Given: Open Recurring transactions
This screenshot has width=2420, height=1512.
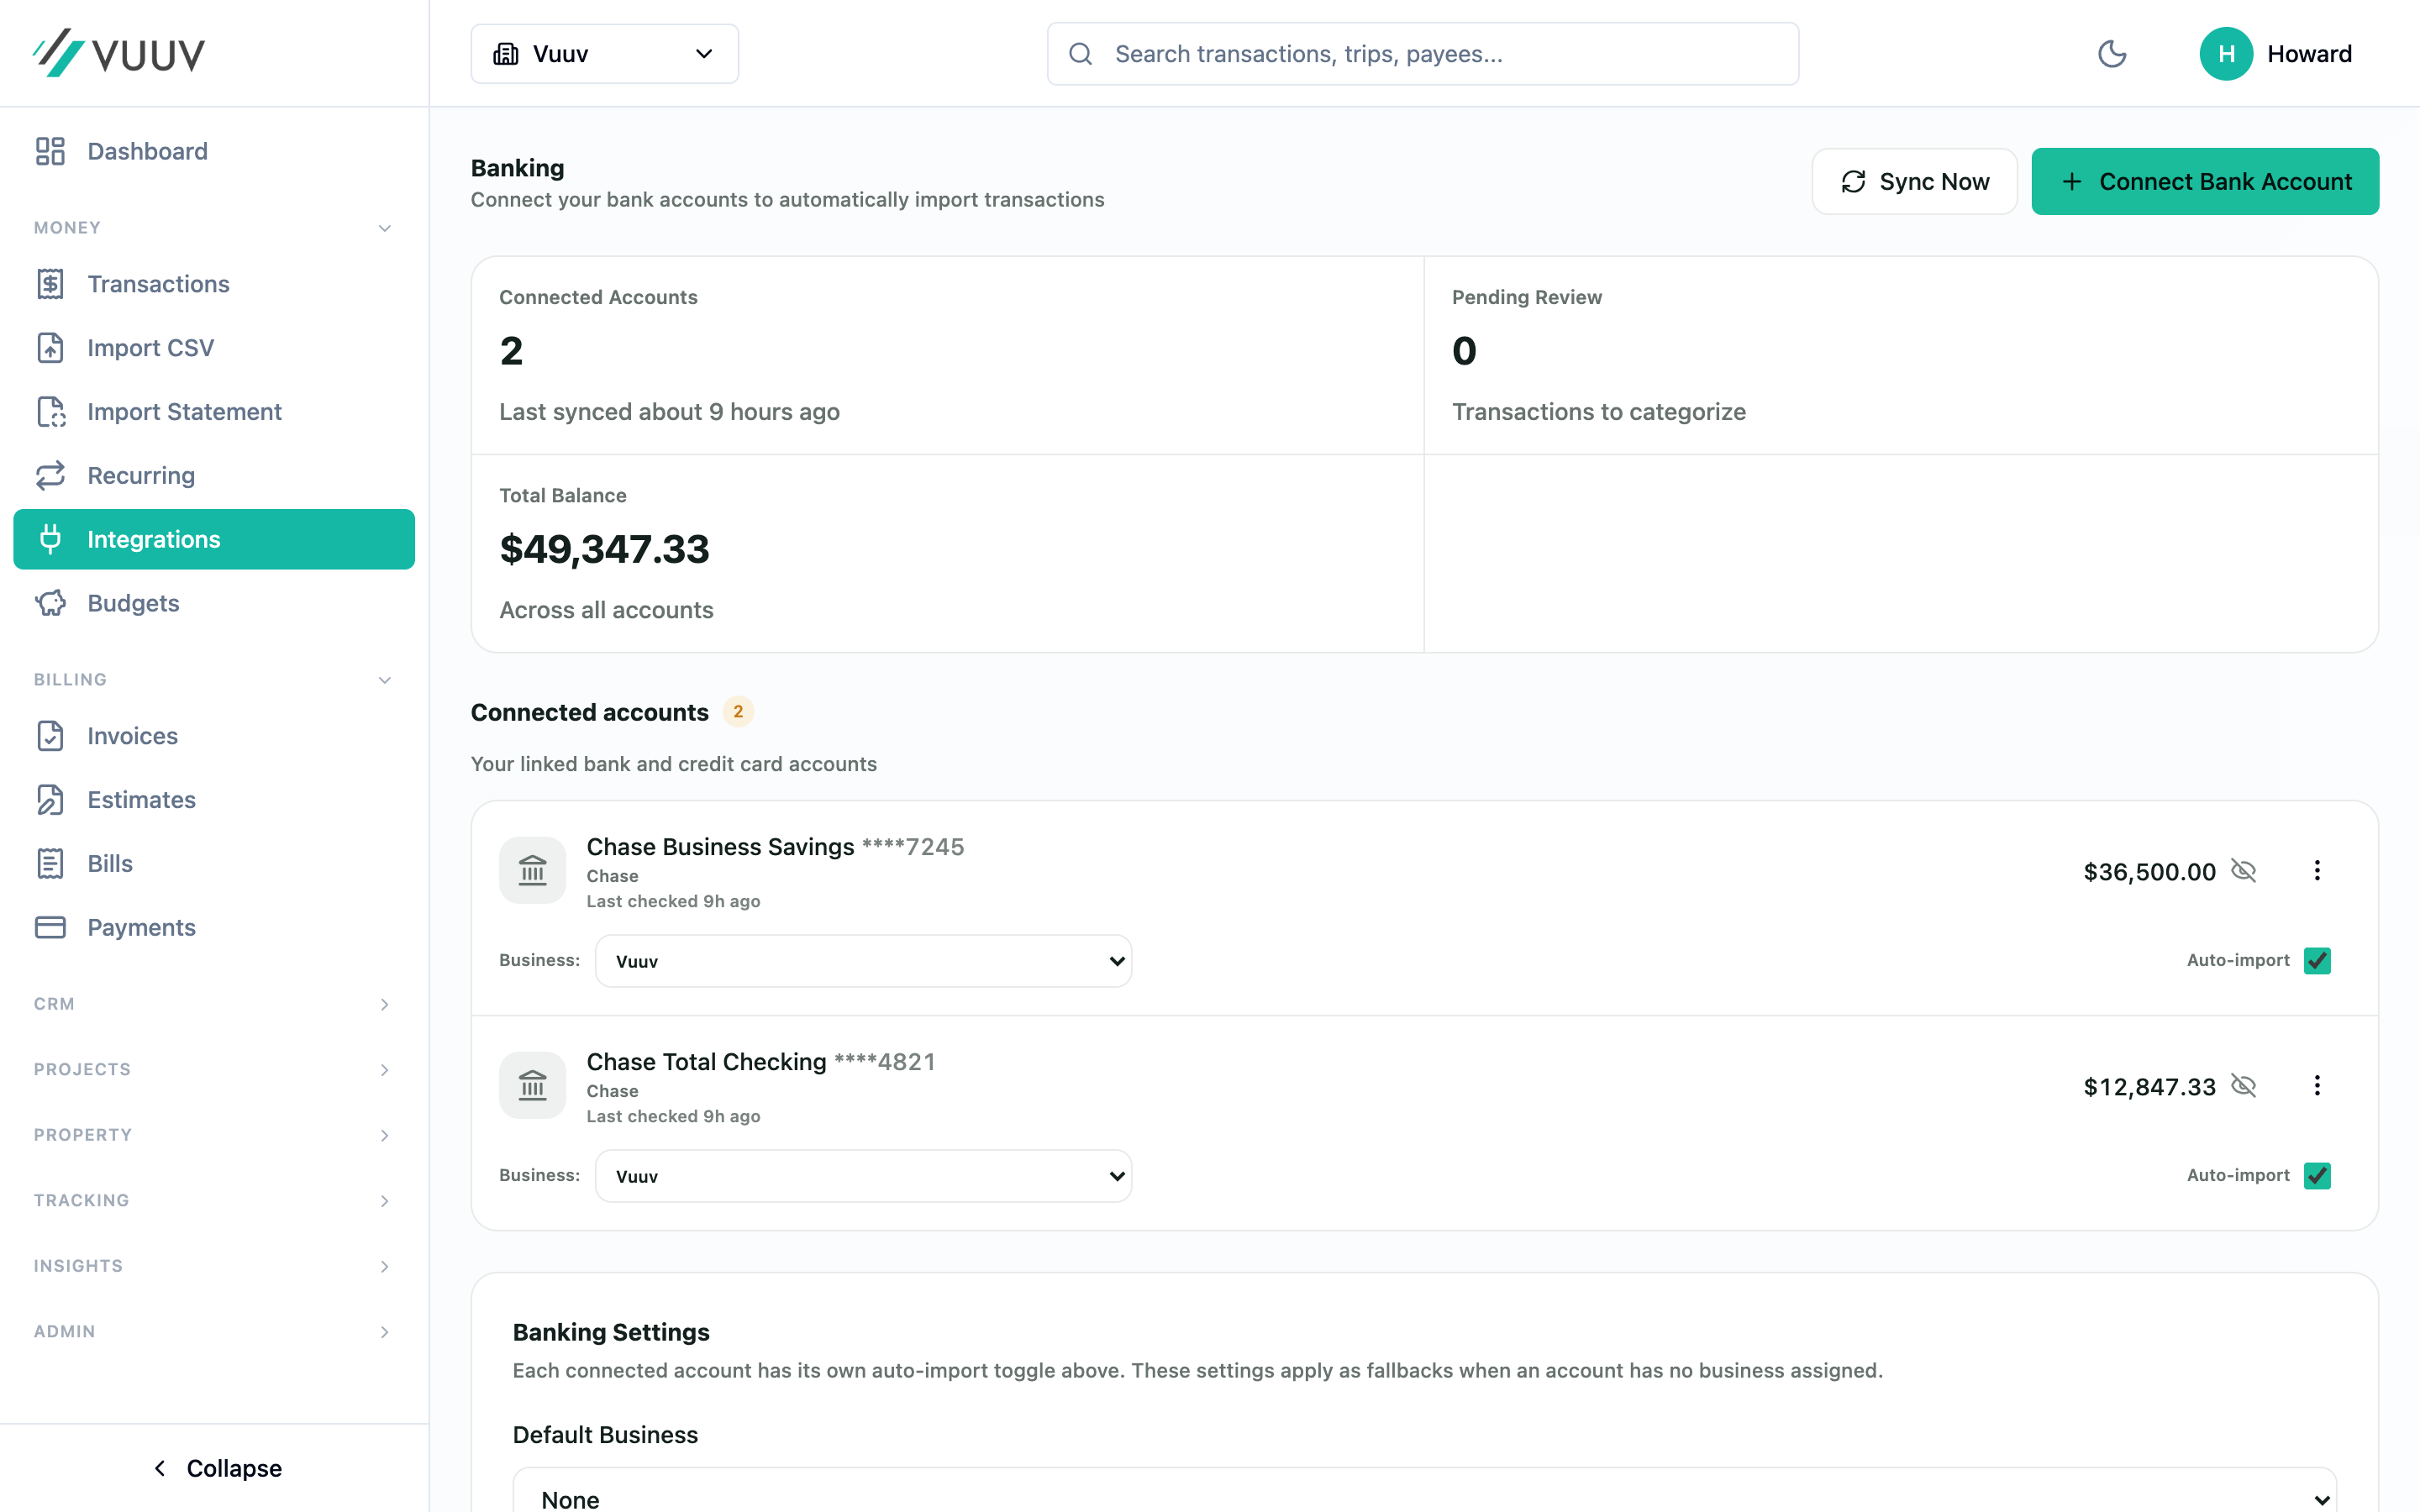Looking at the screenshot, I should coord(214,475).
